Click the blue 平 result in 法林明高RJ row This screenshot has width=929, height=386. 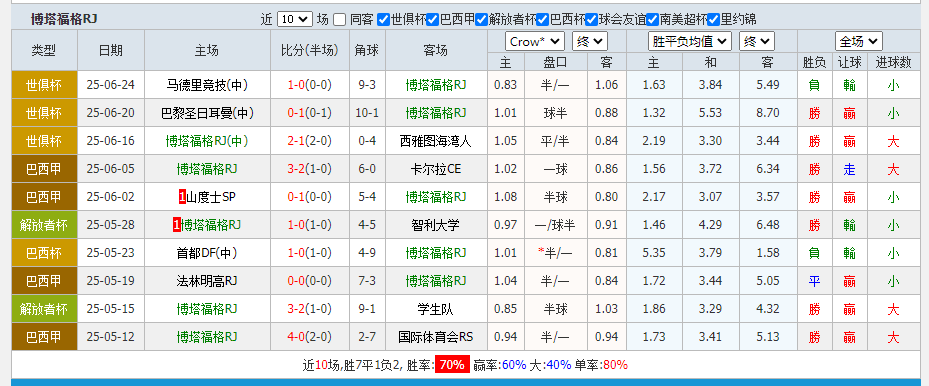[815, 281]
